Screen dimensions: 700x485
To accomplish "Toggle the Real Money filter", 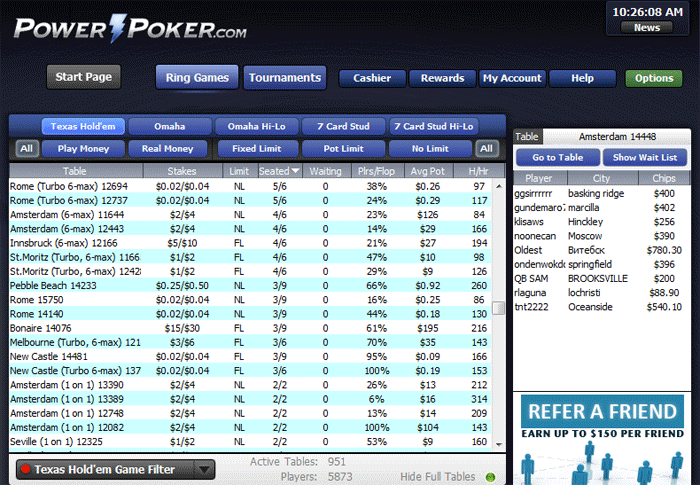I will coord(167,149).
